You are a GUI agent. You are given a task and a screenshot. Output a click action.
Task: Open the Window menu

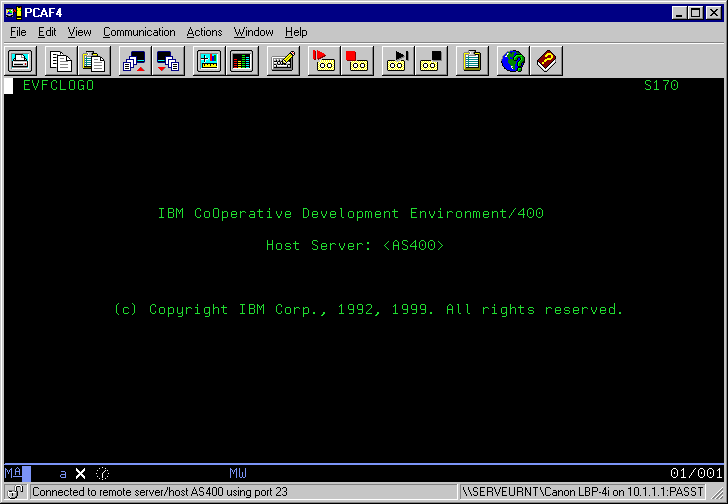pos(254,32)
